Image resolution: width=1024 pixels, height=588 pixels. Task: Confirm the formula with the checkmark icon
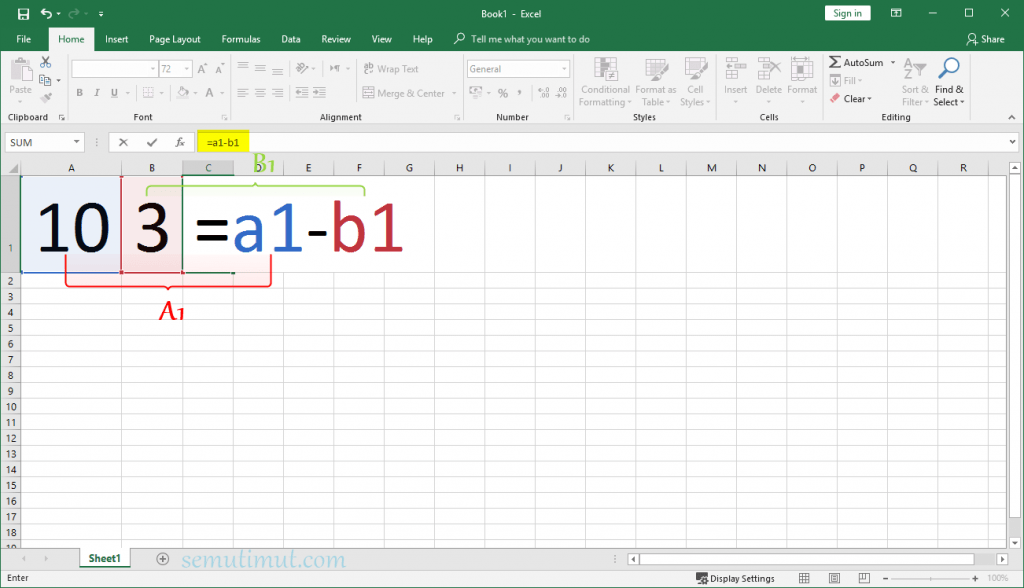(x=152, y=143)
